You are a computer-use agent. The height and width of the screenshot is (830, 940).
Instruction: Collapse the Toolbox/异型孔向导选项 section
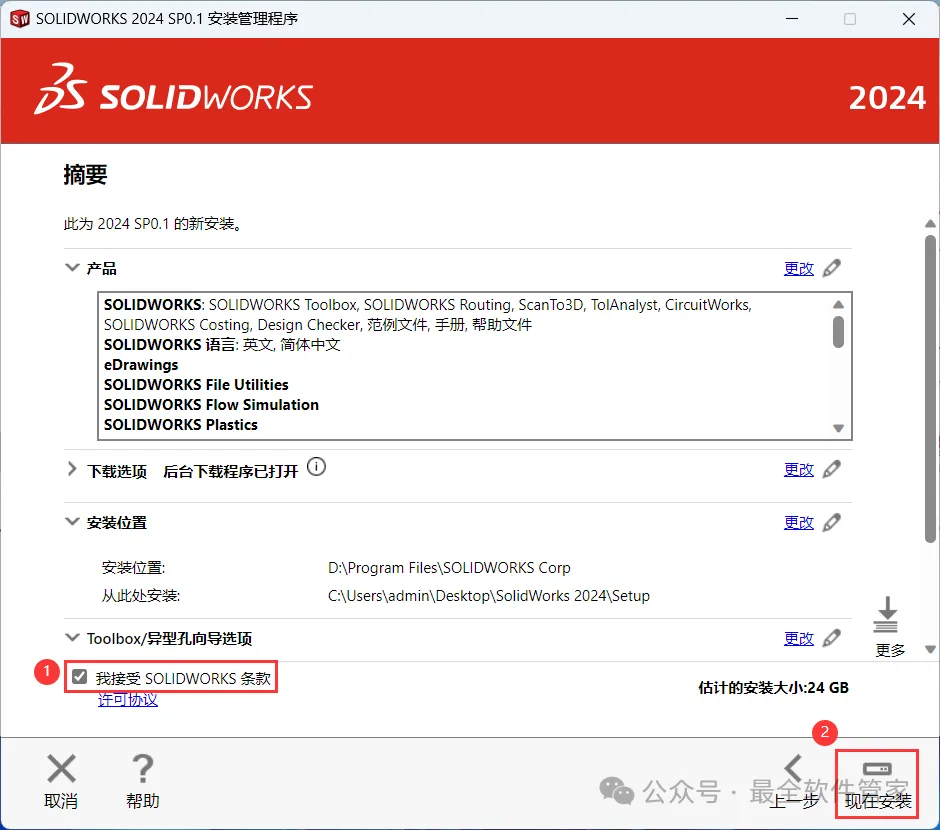(72, 637)
